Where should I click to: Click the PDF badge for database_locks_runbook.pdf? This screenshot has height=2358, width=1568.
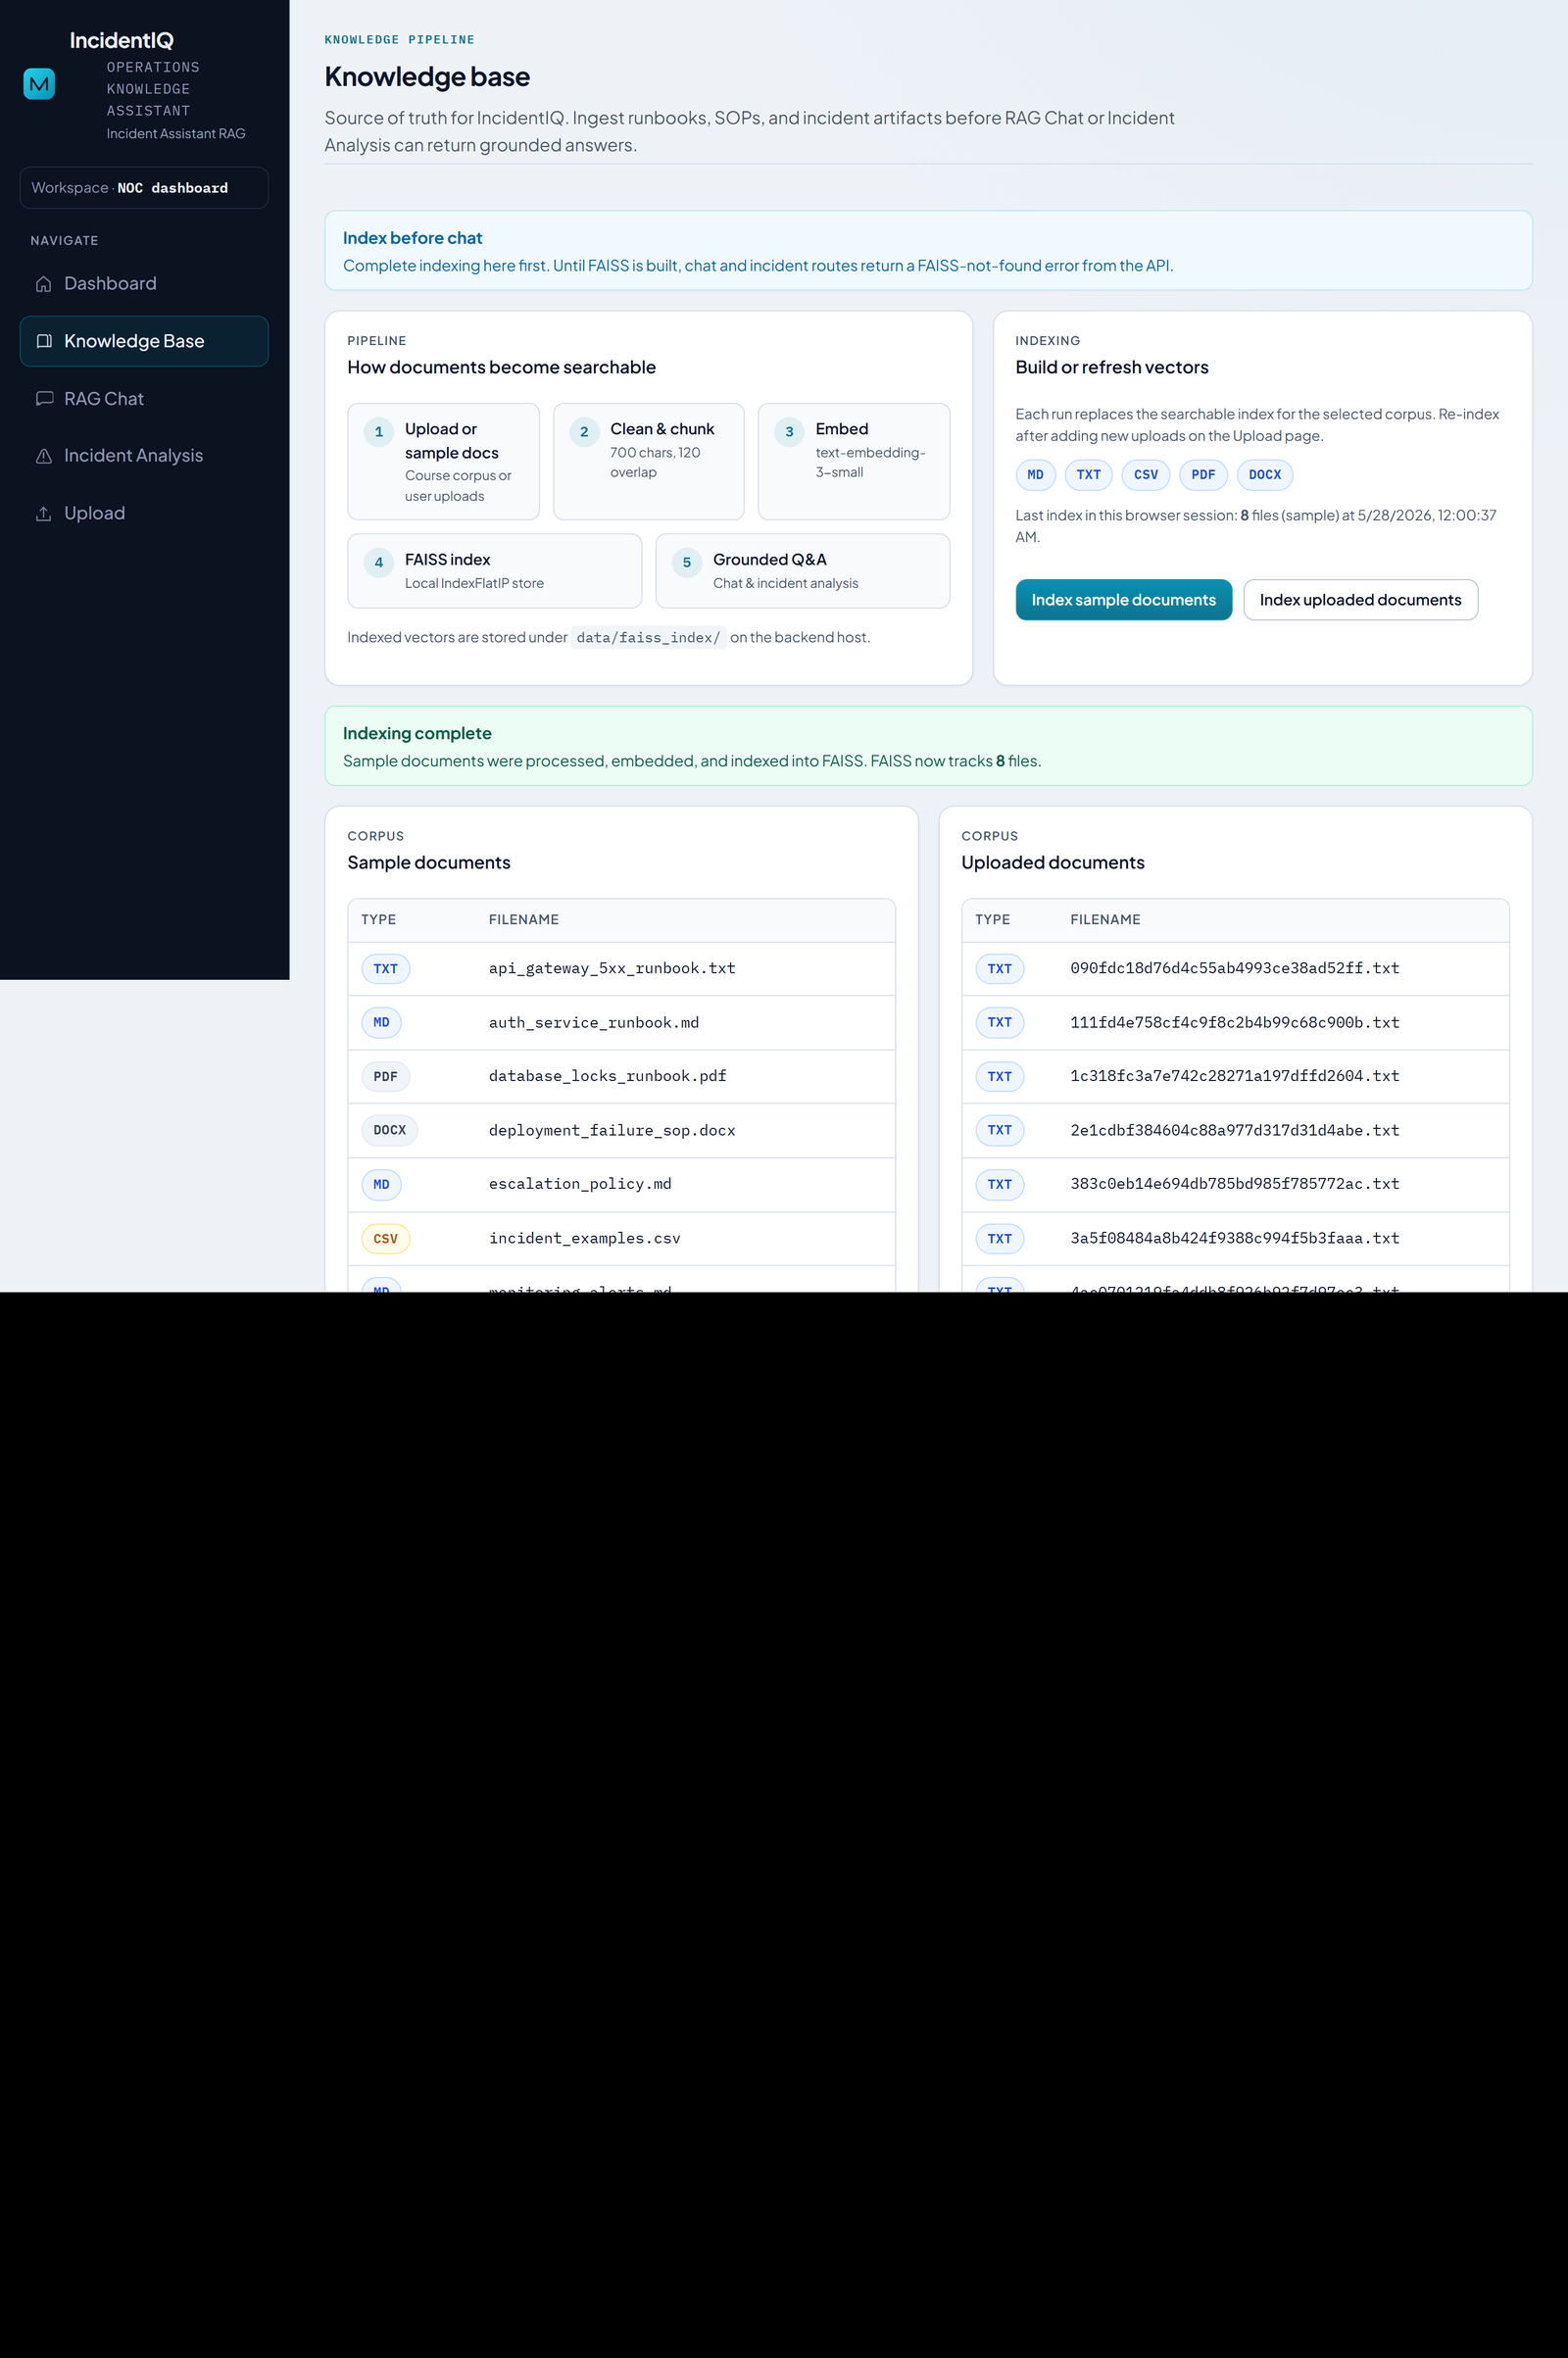pos(385,1077)
